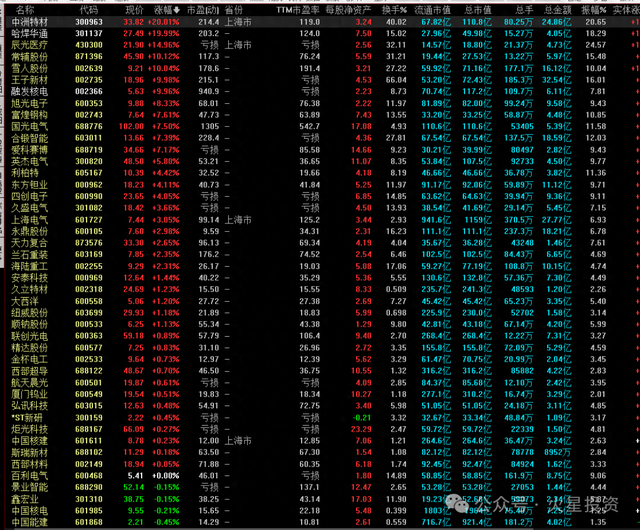Select stock name 富煌钢构
The width and height of the screenshot is (640, 530).
point(29,115)
